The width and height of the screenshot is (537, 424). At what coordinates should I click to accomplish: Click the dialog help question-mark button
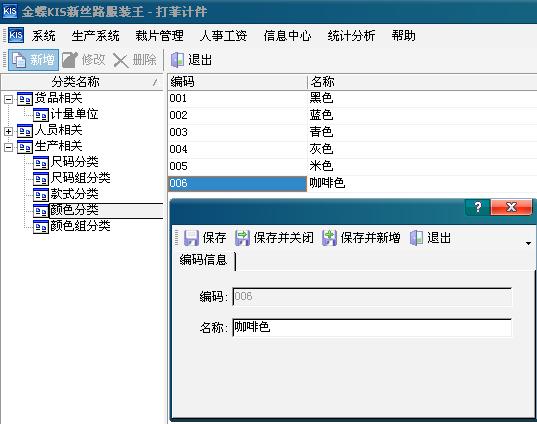(x=477, y=207)
